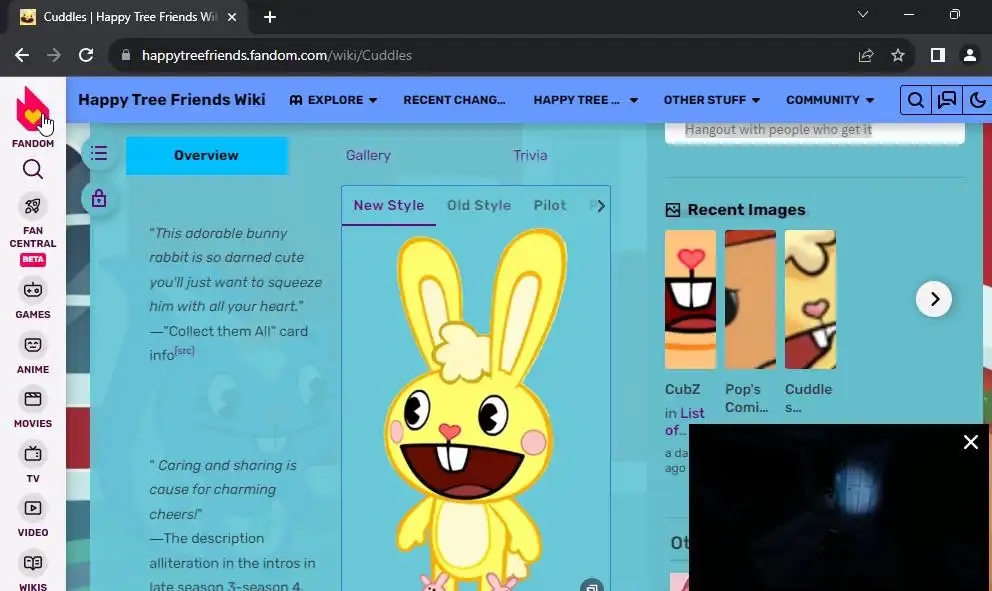Image resolution: width=992 pixels, height=591 pixels.
Task: Go to the TV category
Action: point(33,463)
